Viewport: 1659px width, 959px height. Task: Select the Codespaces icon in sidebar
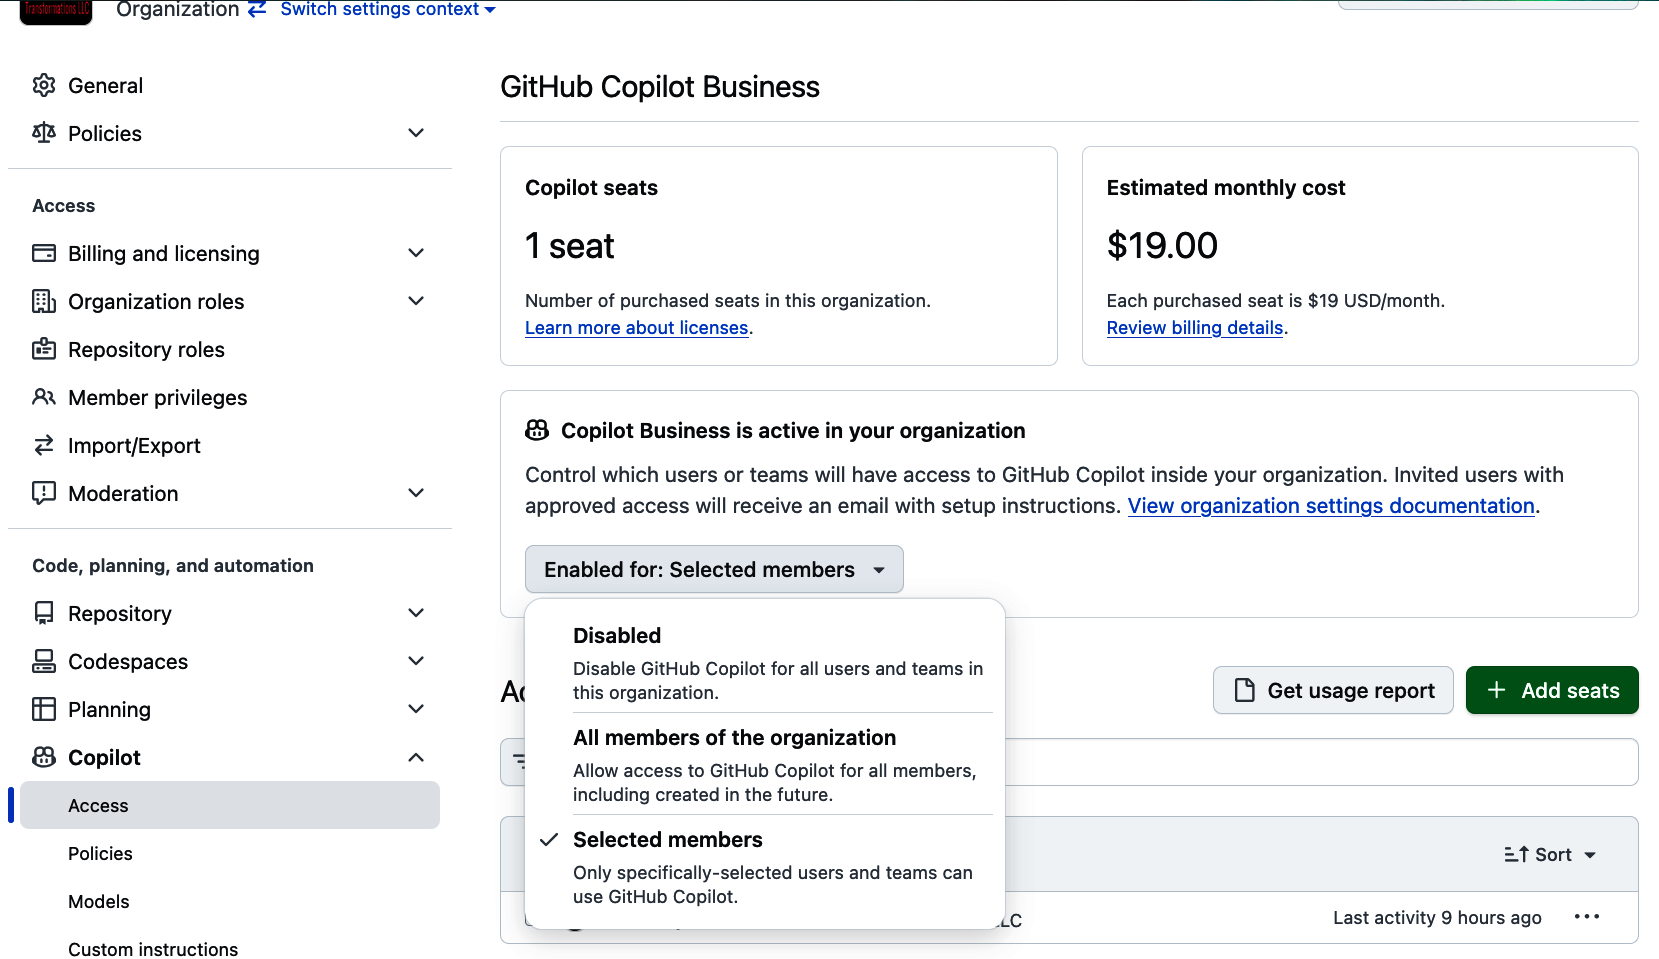pos(44,661)
